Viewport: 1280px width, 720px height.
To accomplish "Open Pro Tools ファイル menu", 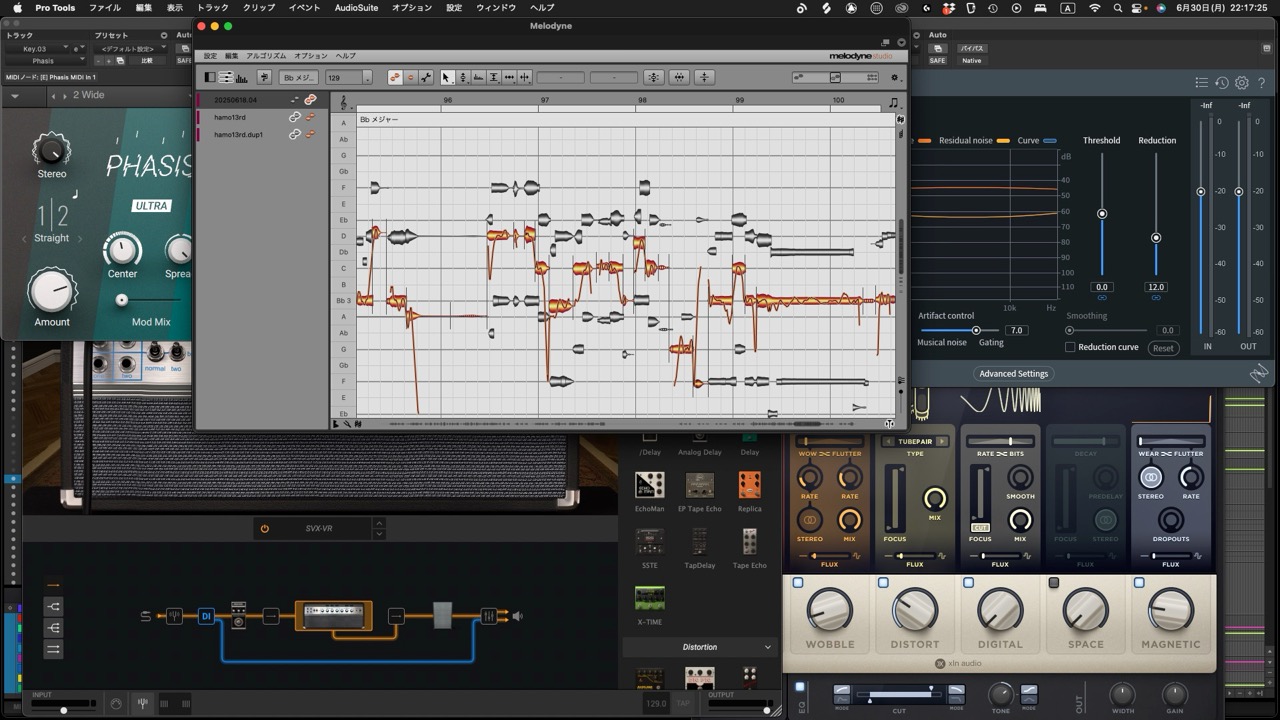I will click(105, 8).
